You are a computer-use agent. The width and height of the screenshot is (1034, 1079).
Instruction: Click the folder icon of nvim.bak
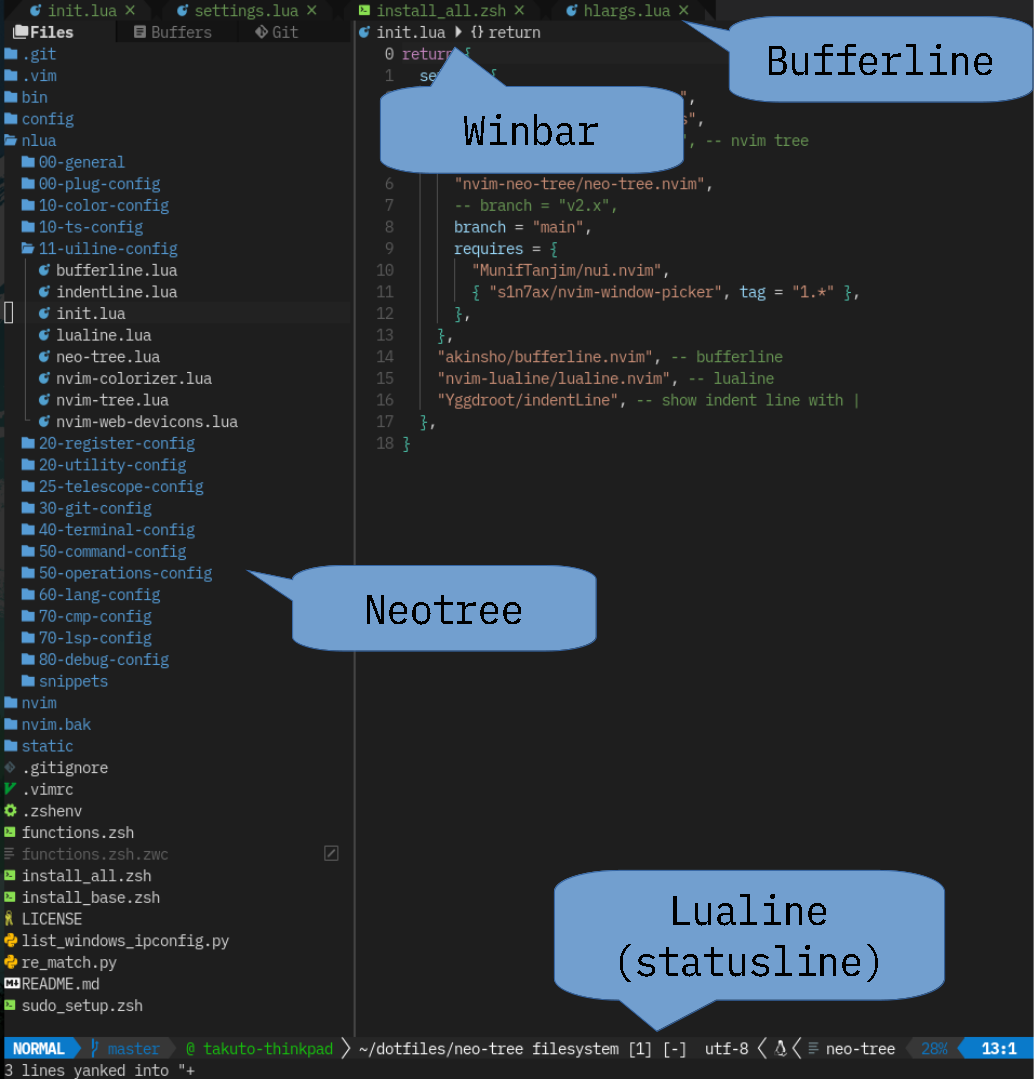(11, 724)
